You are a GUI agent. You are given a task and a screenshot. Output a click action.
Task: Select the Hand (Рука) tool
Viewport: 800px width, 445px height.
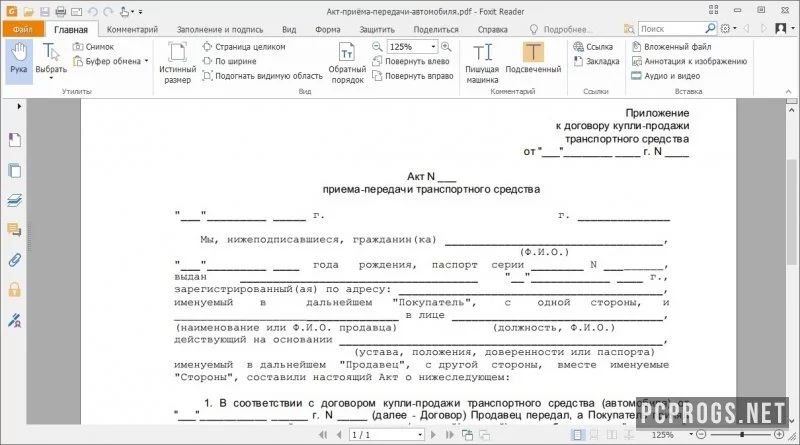[x=19, y=60]
